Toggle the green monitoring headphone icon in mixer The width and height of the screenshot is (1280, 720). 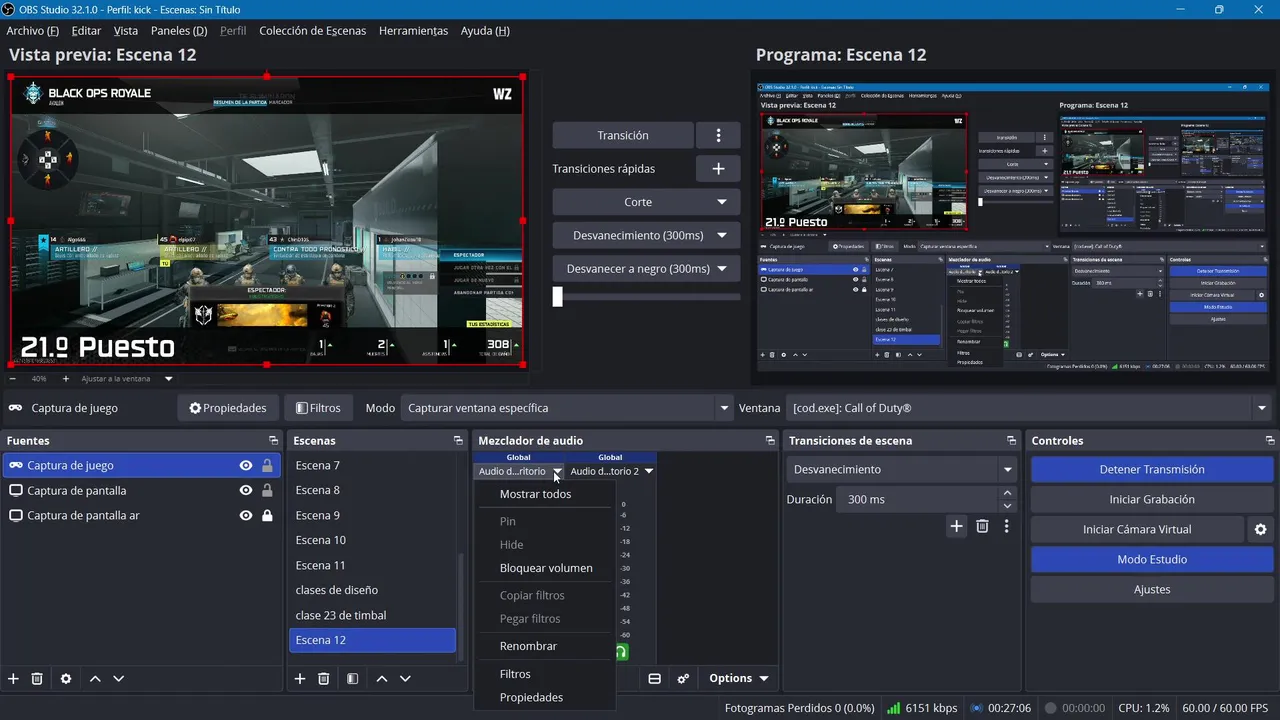click(621, 652)
